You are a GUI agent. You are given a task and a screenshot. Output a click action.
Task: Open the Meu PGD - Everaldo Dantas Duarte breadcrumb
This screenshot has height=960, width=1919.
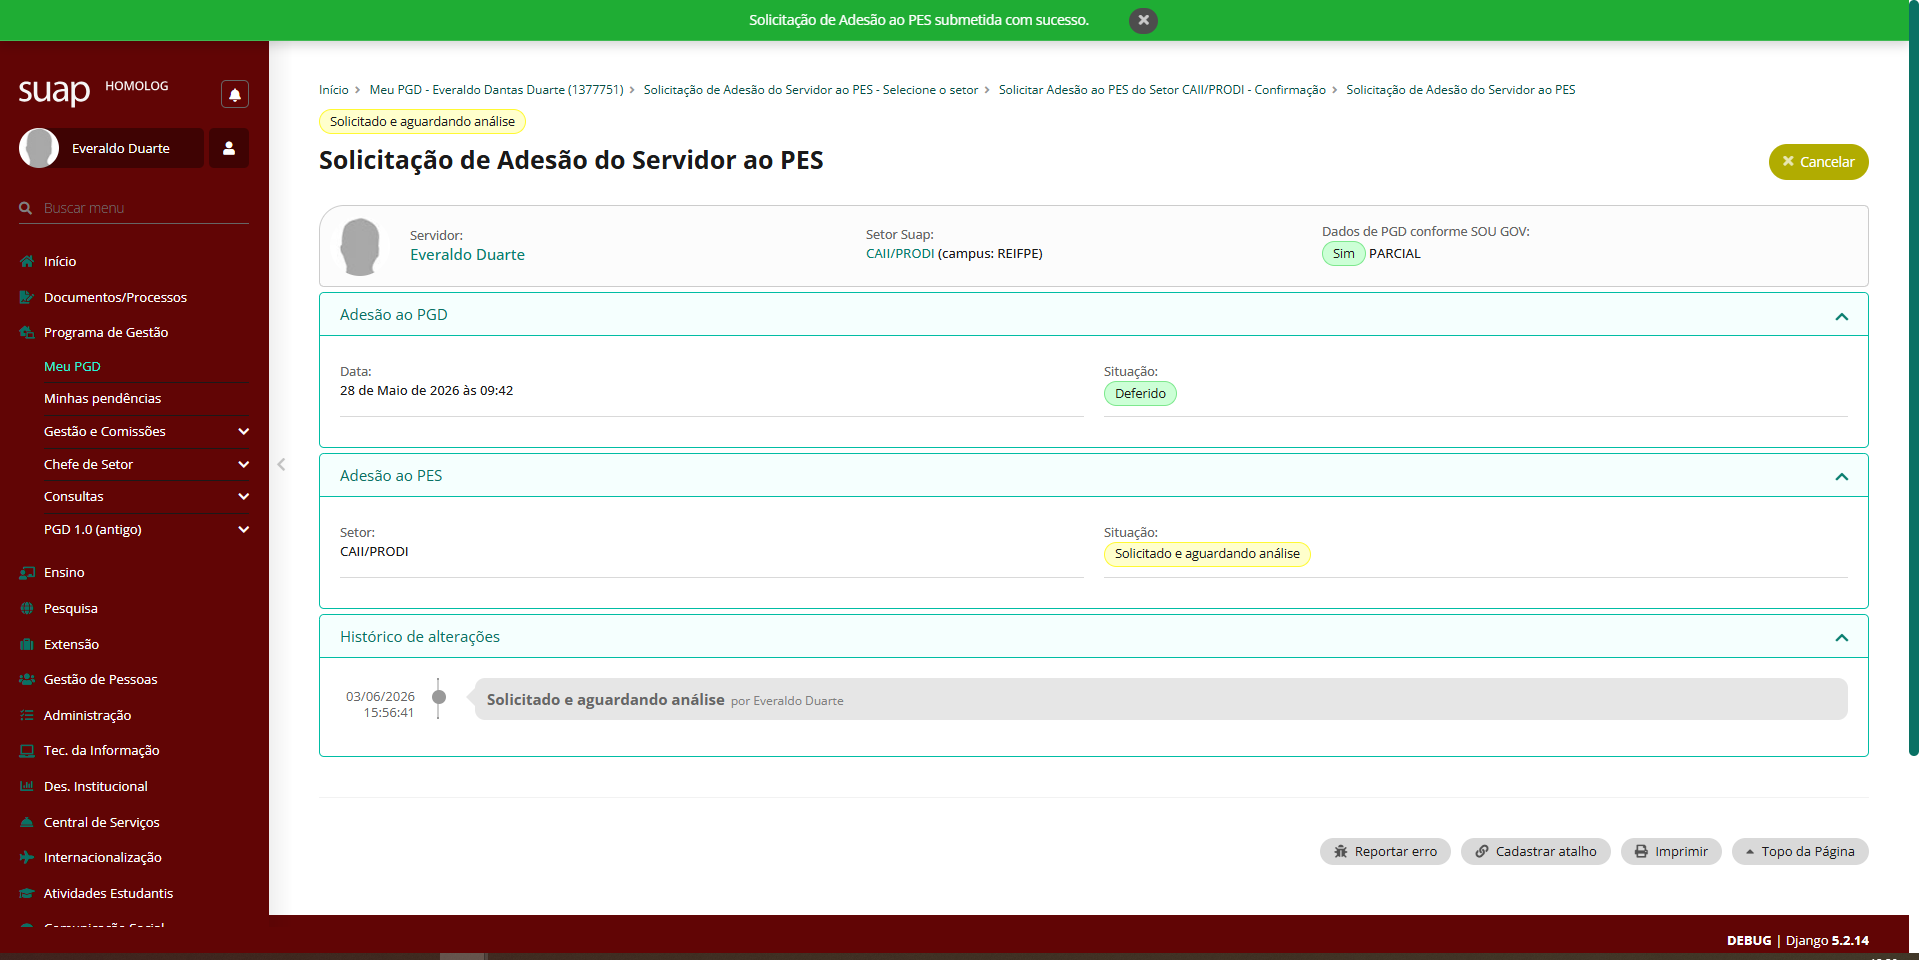click(496, 90)
